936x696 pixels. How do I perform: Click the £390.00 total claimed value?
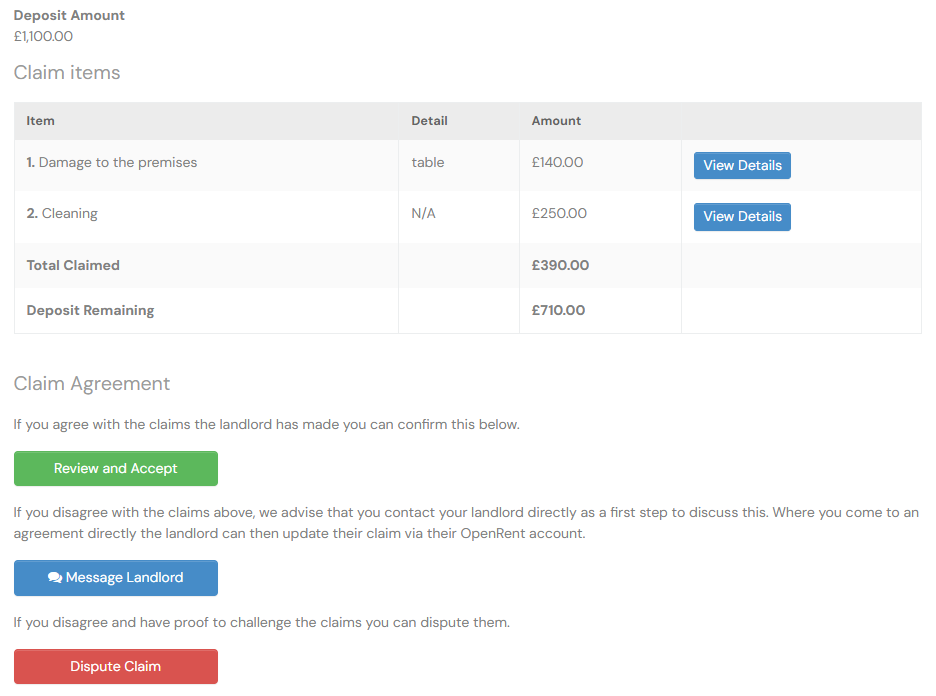(x=560, y=266)
